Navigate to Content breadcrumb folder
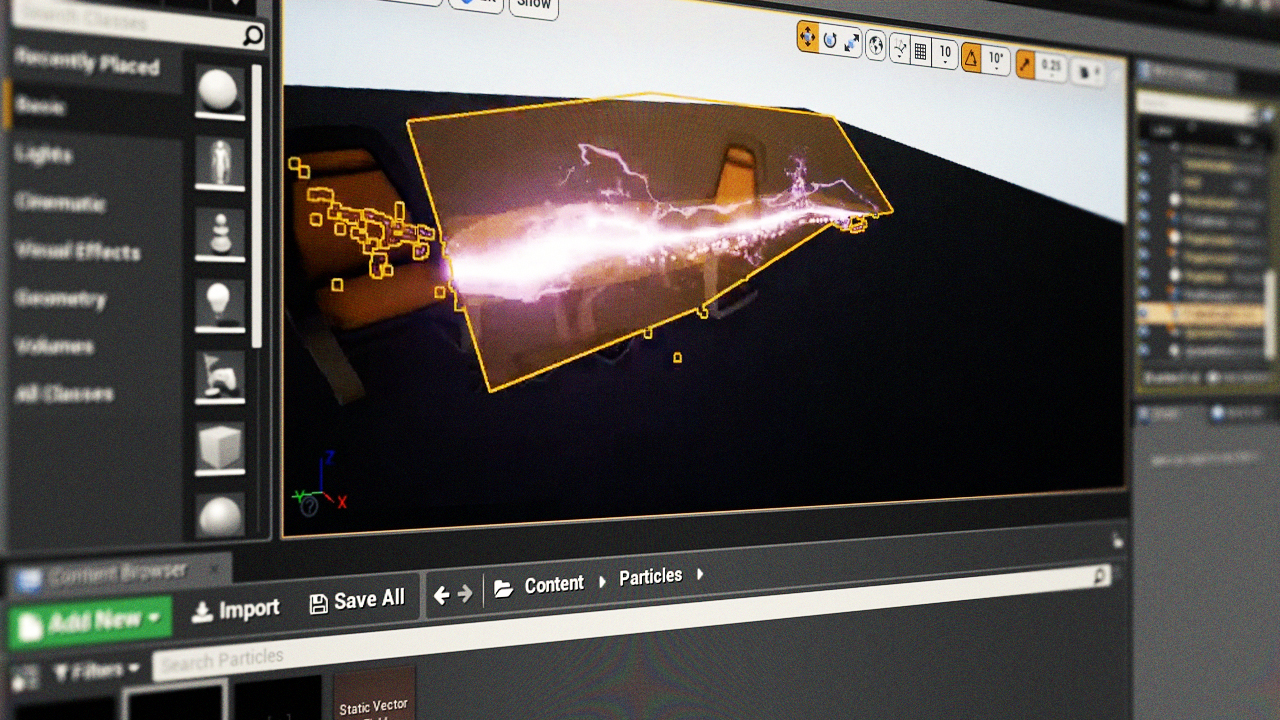Viewport: 1280px width, 720px height. (x=554, y=584)
